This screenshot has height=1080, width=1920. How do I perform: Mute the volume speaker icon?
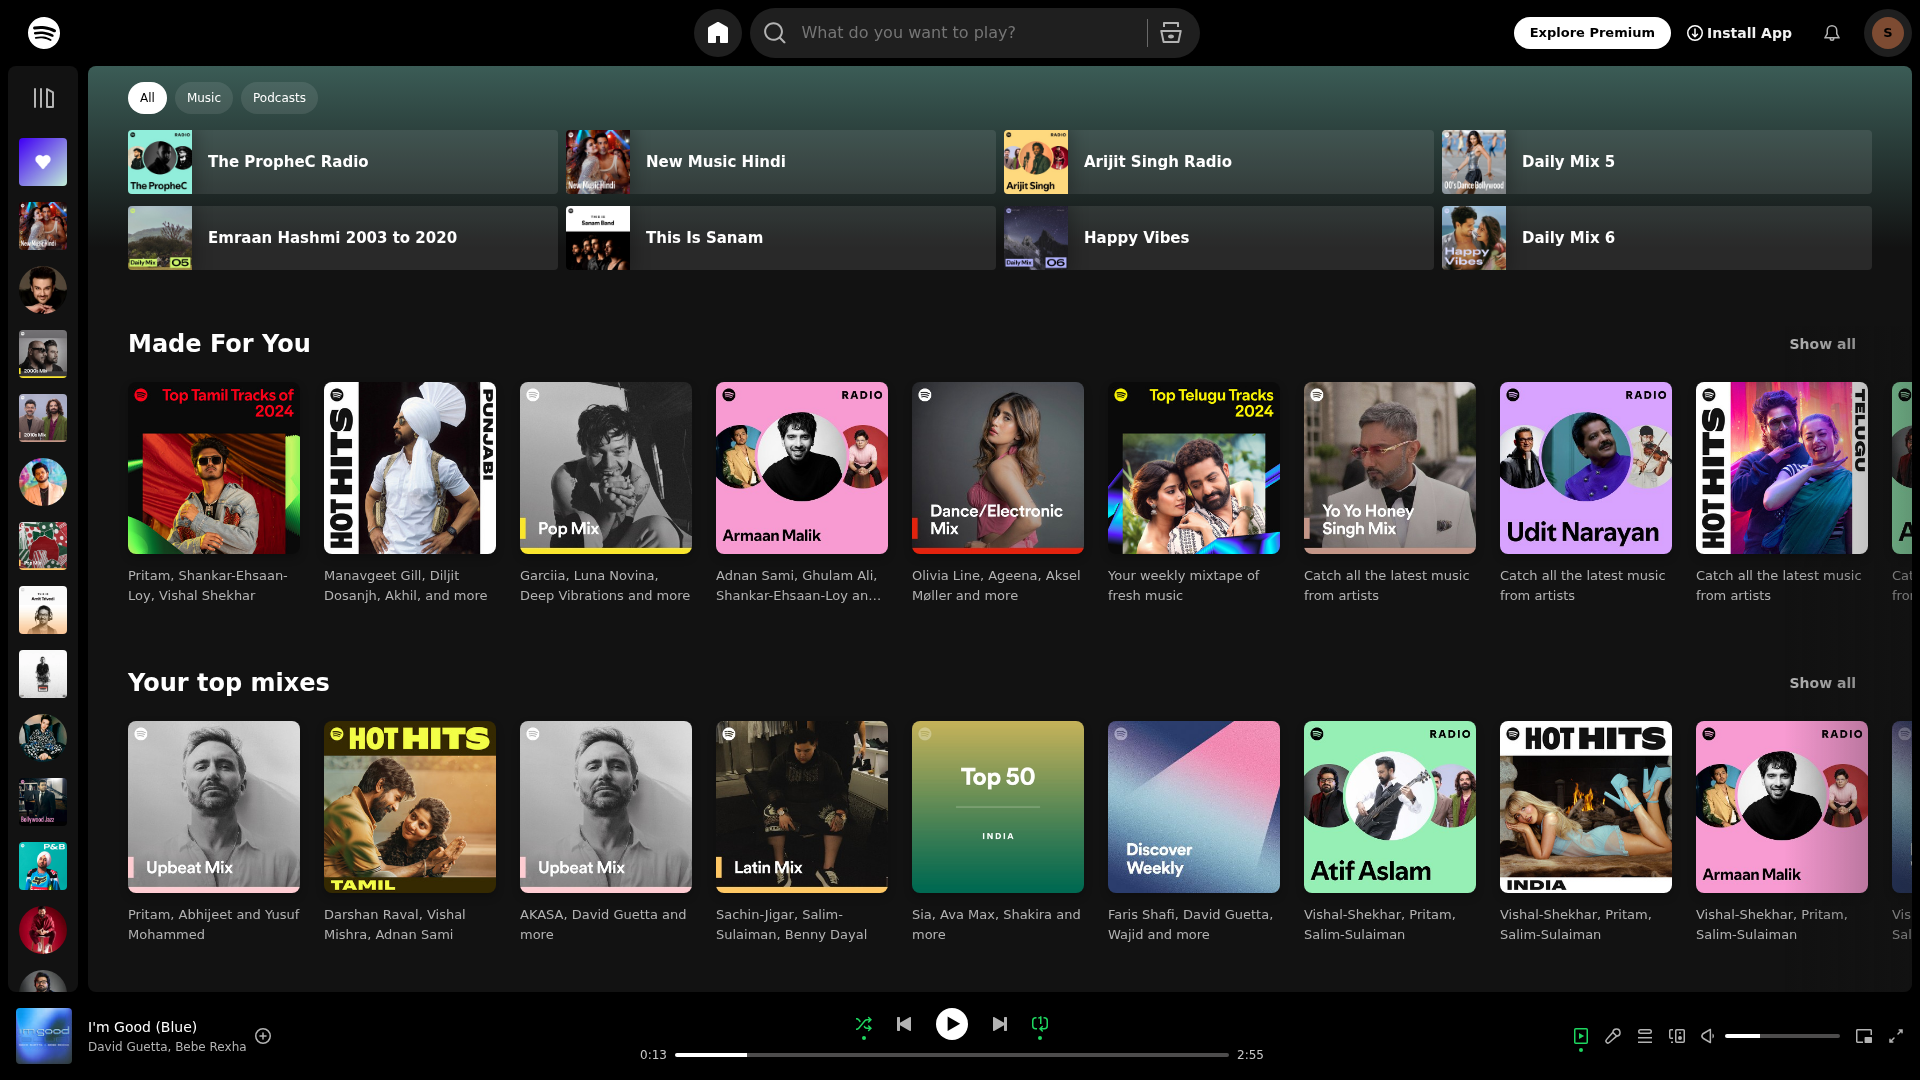1708,1036
